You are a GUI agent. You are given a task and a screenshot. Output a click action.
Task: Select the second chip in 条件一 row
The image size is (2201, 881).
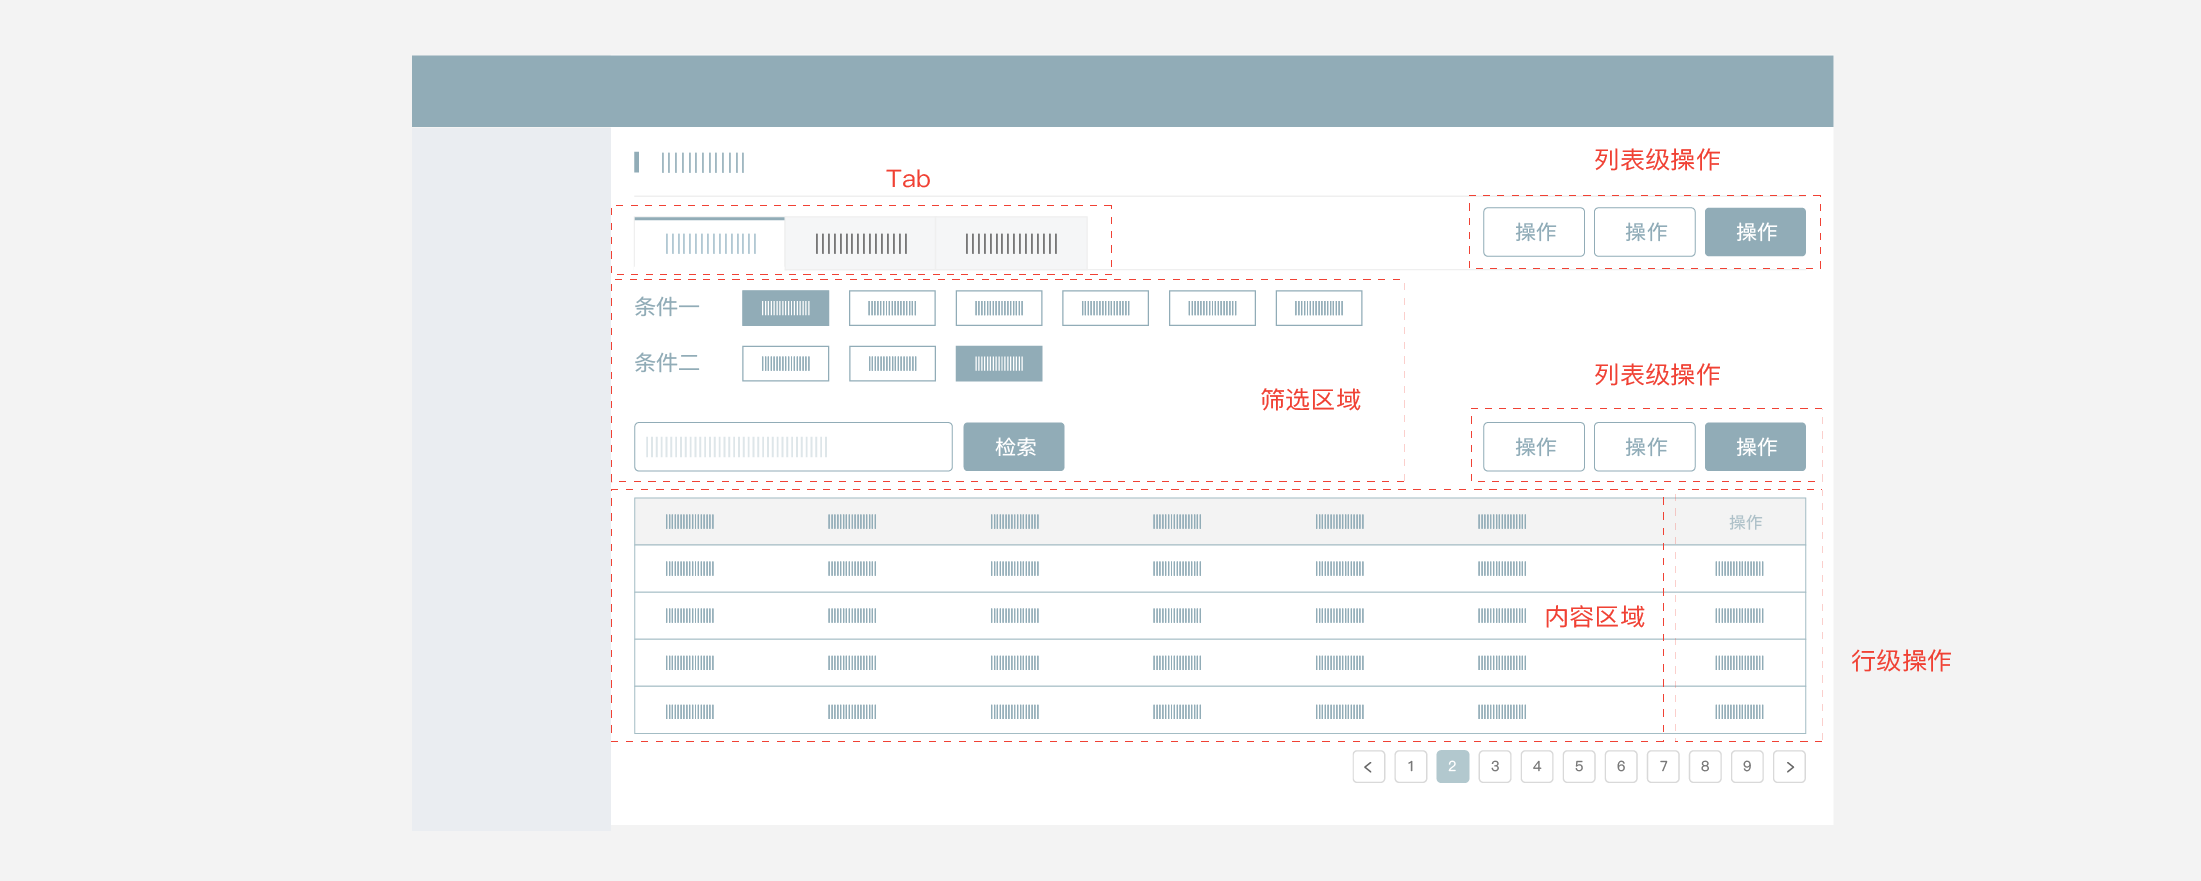coord(892,308)
